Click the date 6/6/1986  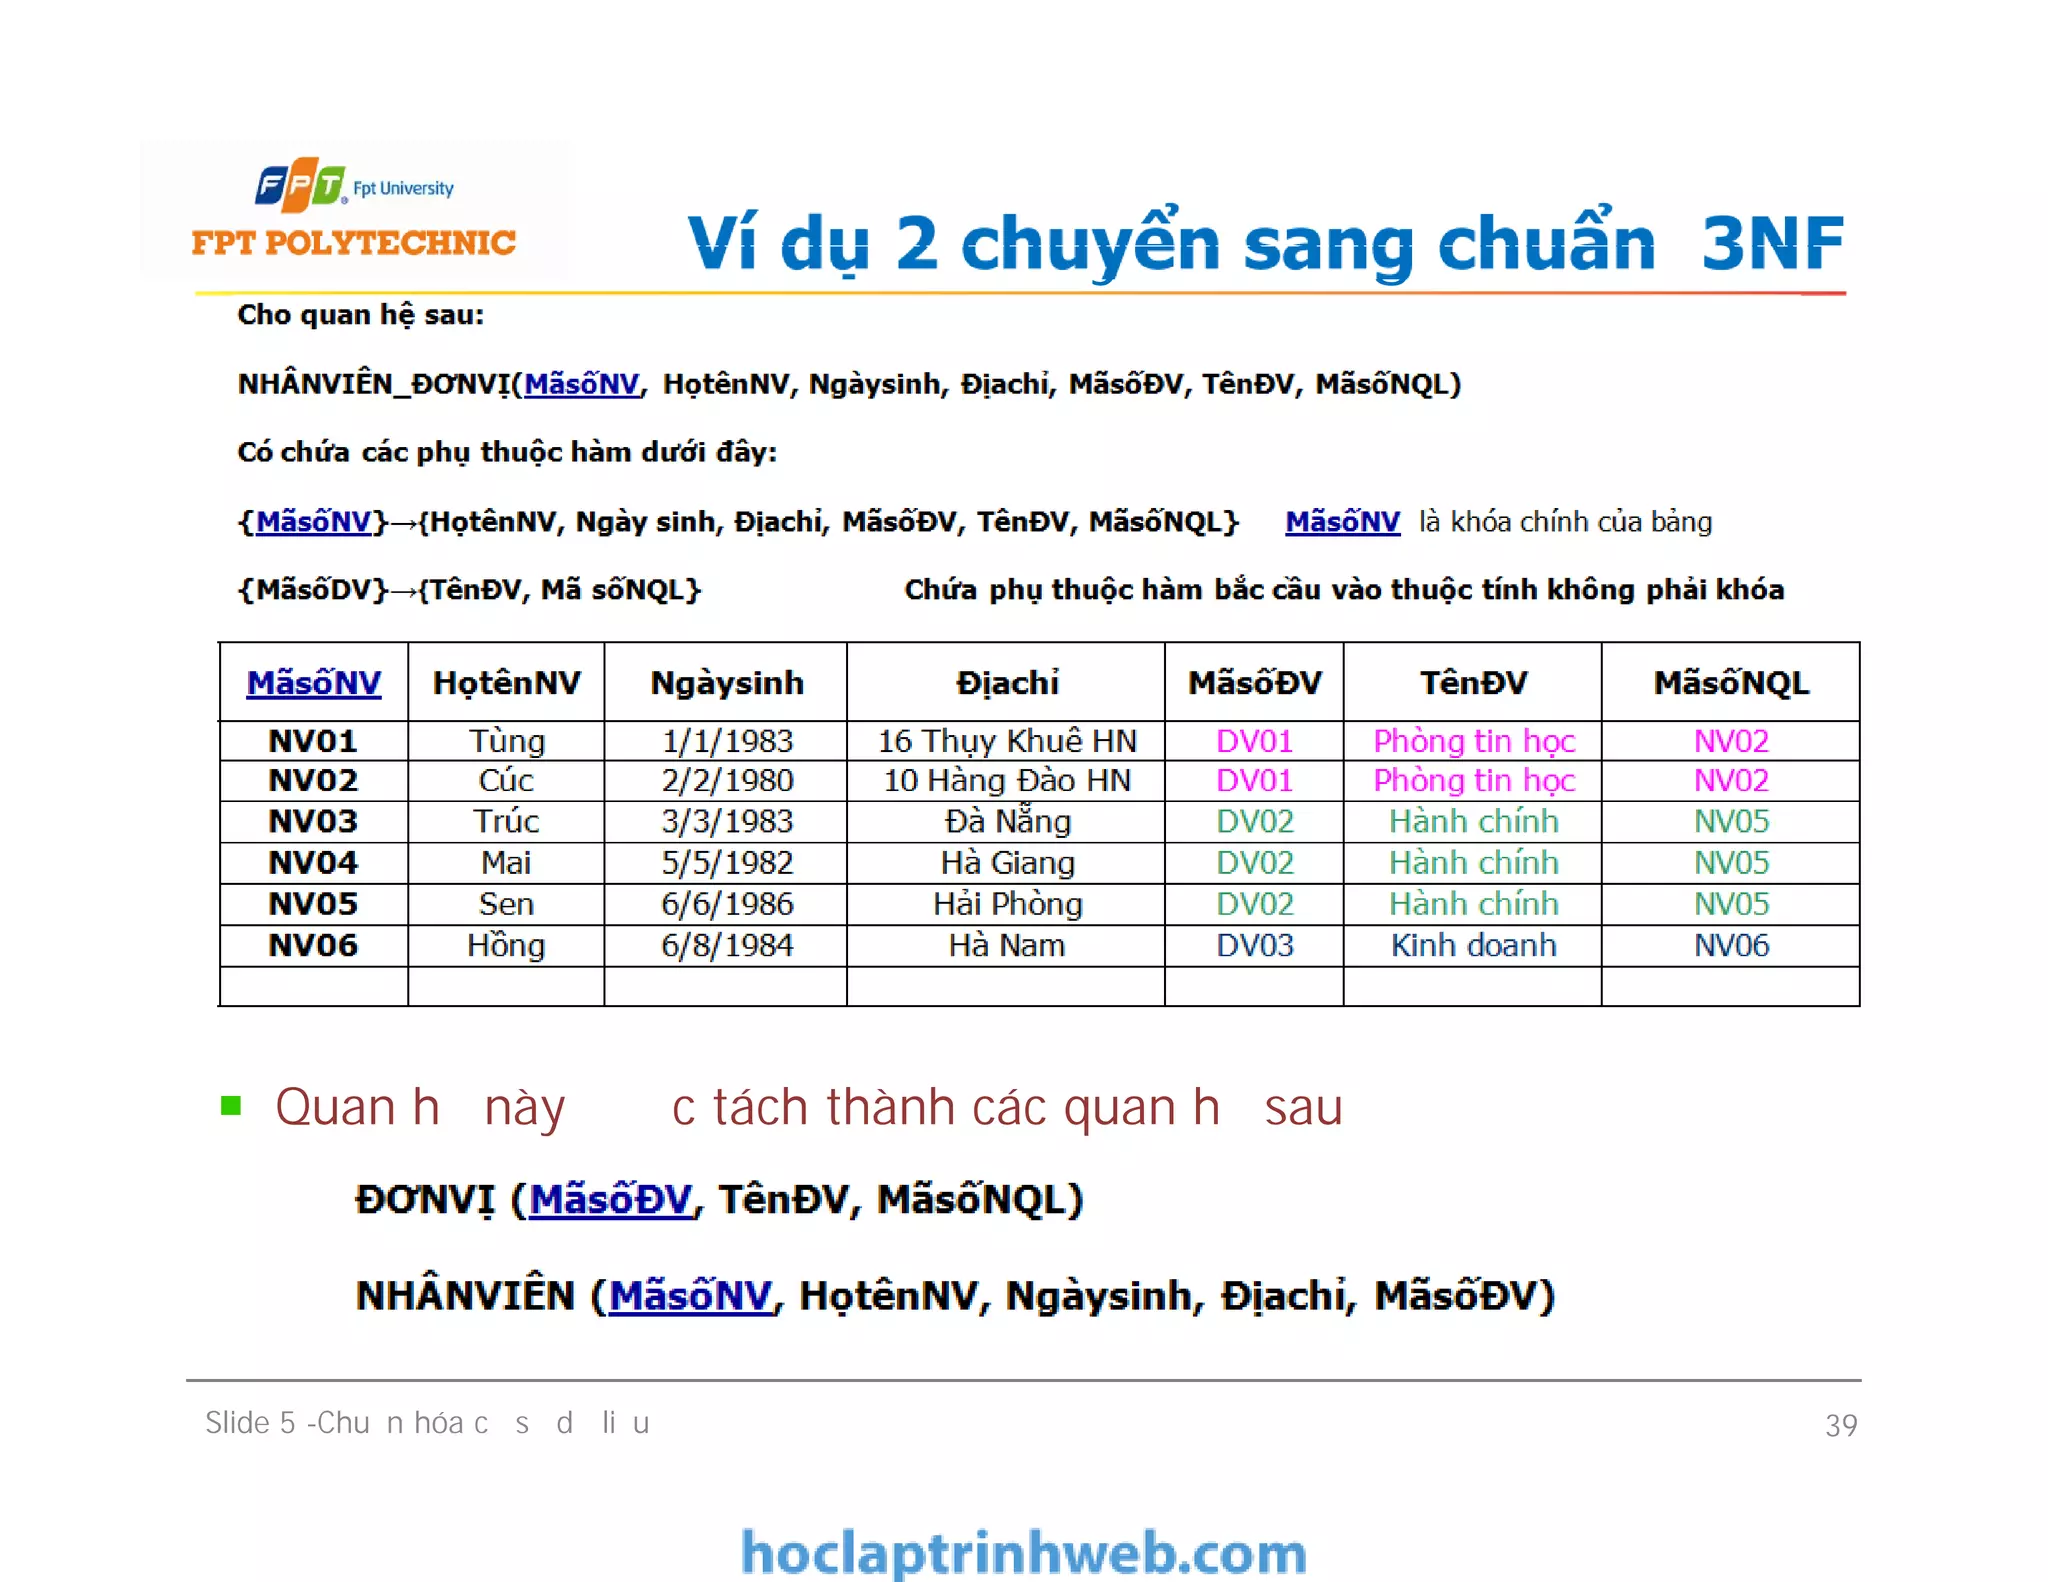tap(727, 904)
